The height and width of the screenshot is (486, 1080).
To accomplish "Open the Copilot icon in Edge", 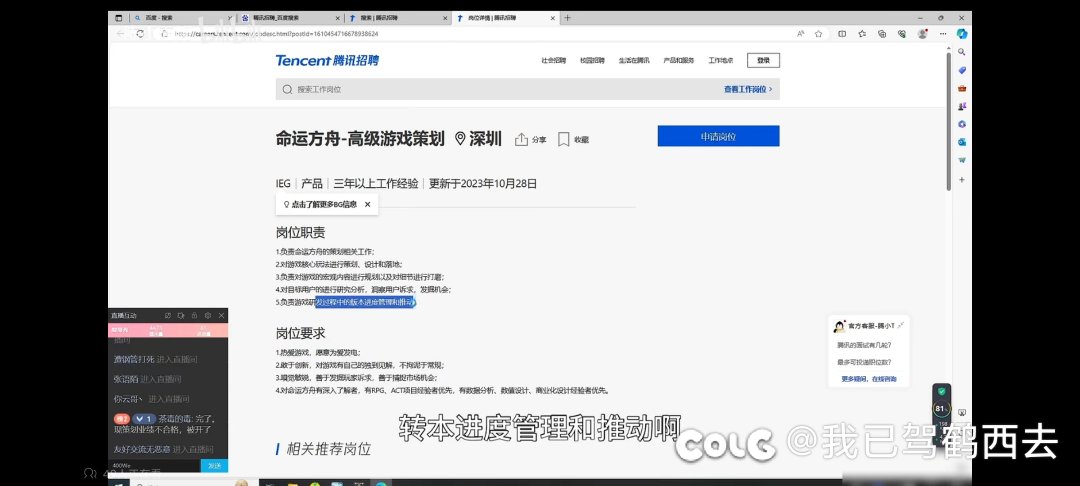I will coord(962,33).
